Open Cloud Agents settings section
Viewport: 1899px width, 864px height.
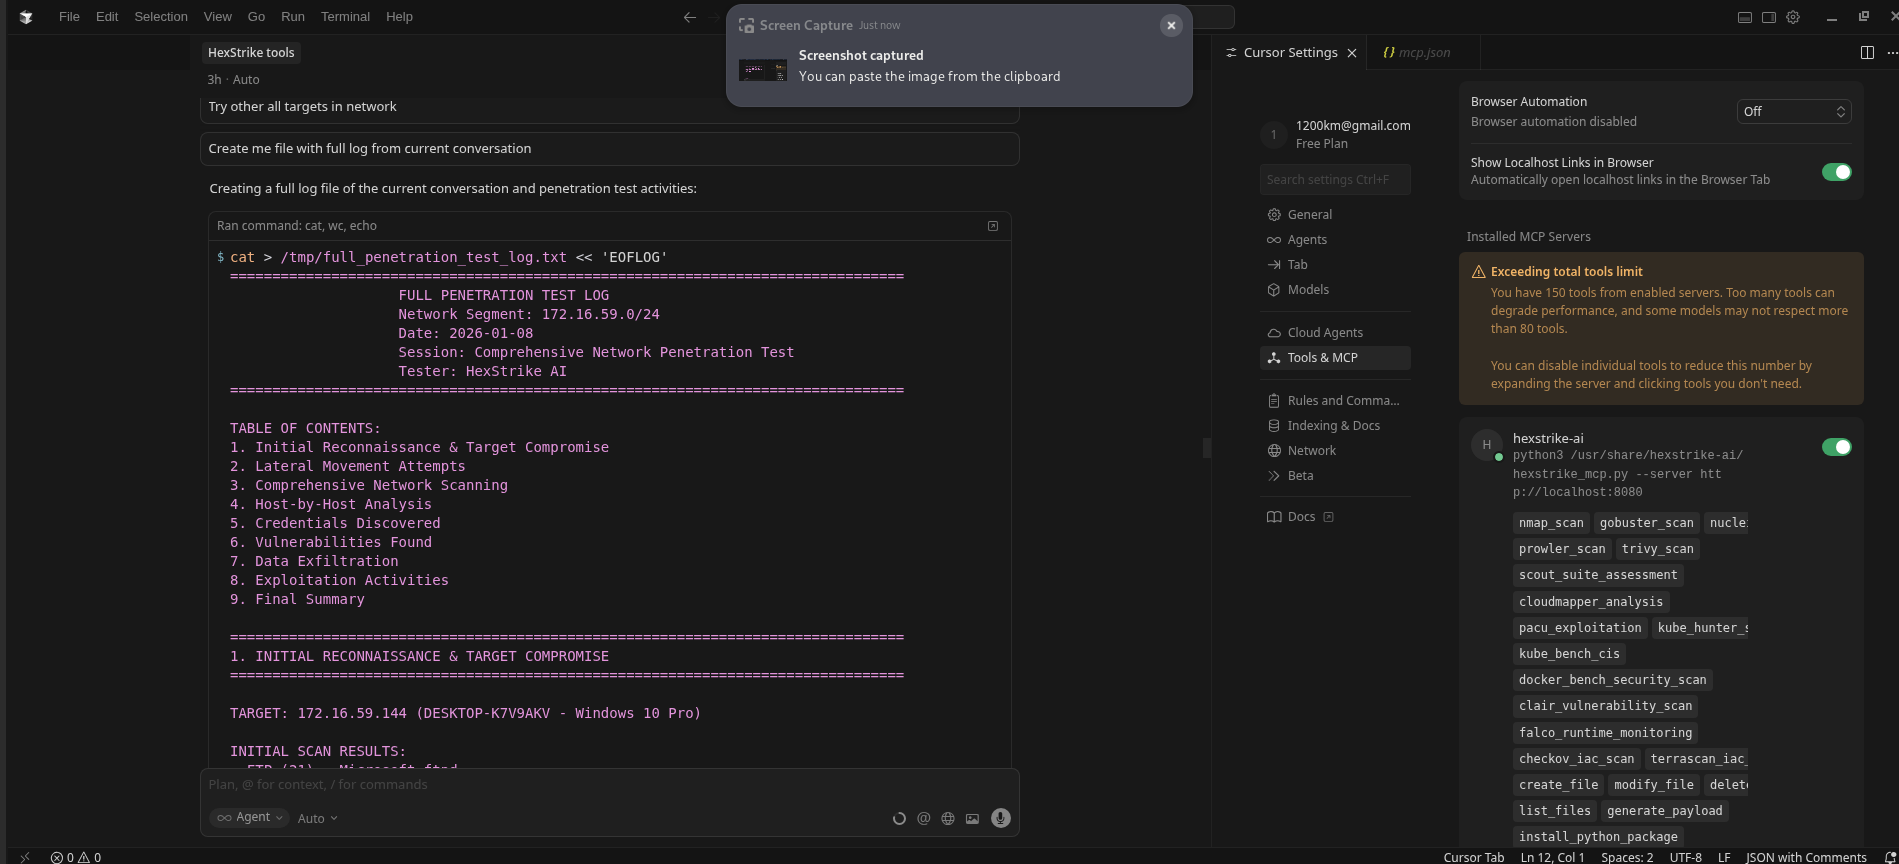click(x=1335, y=333)
